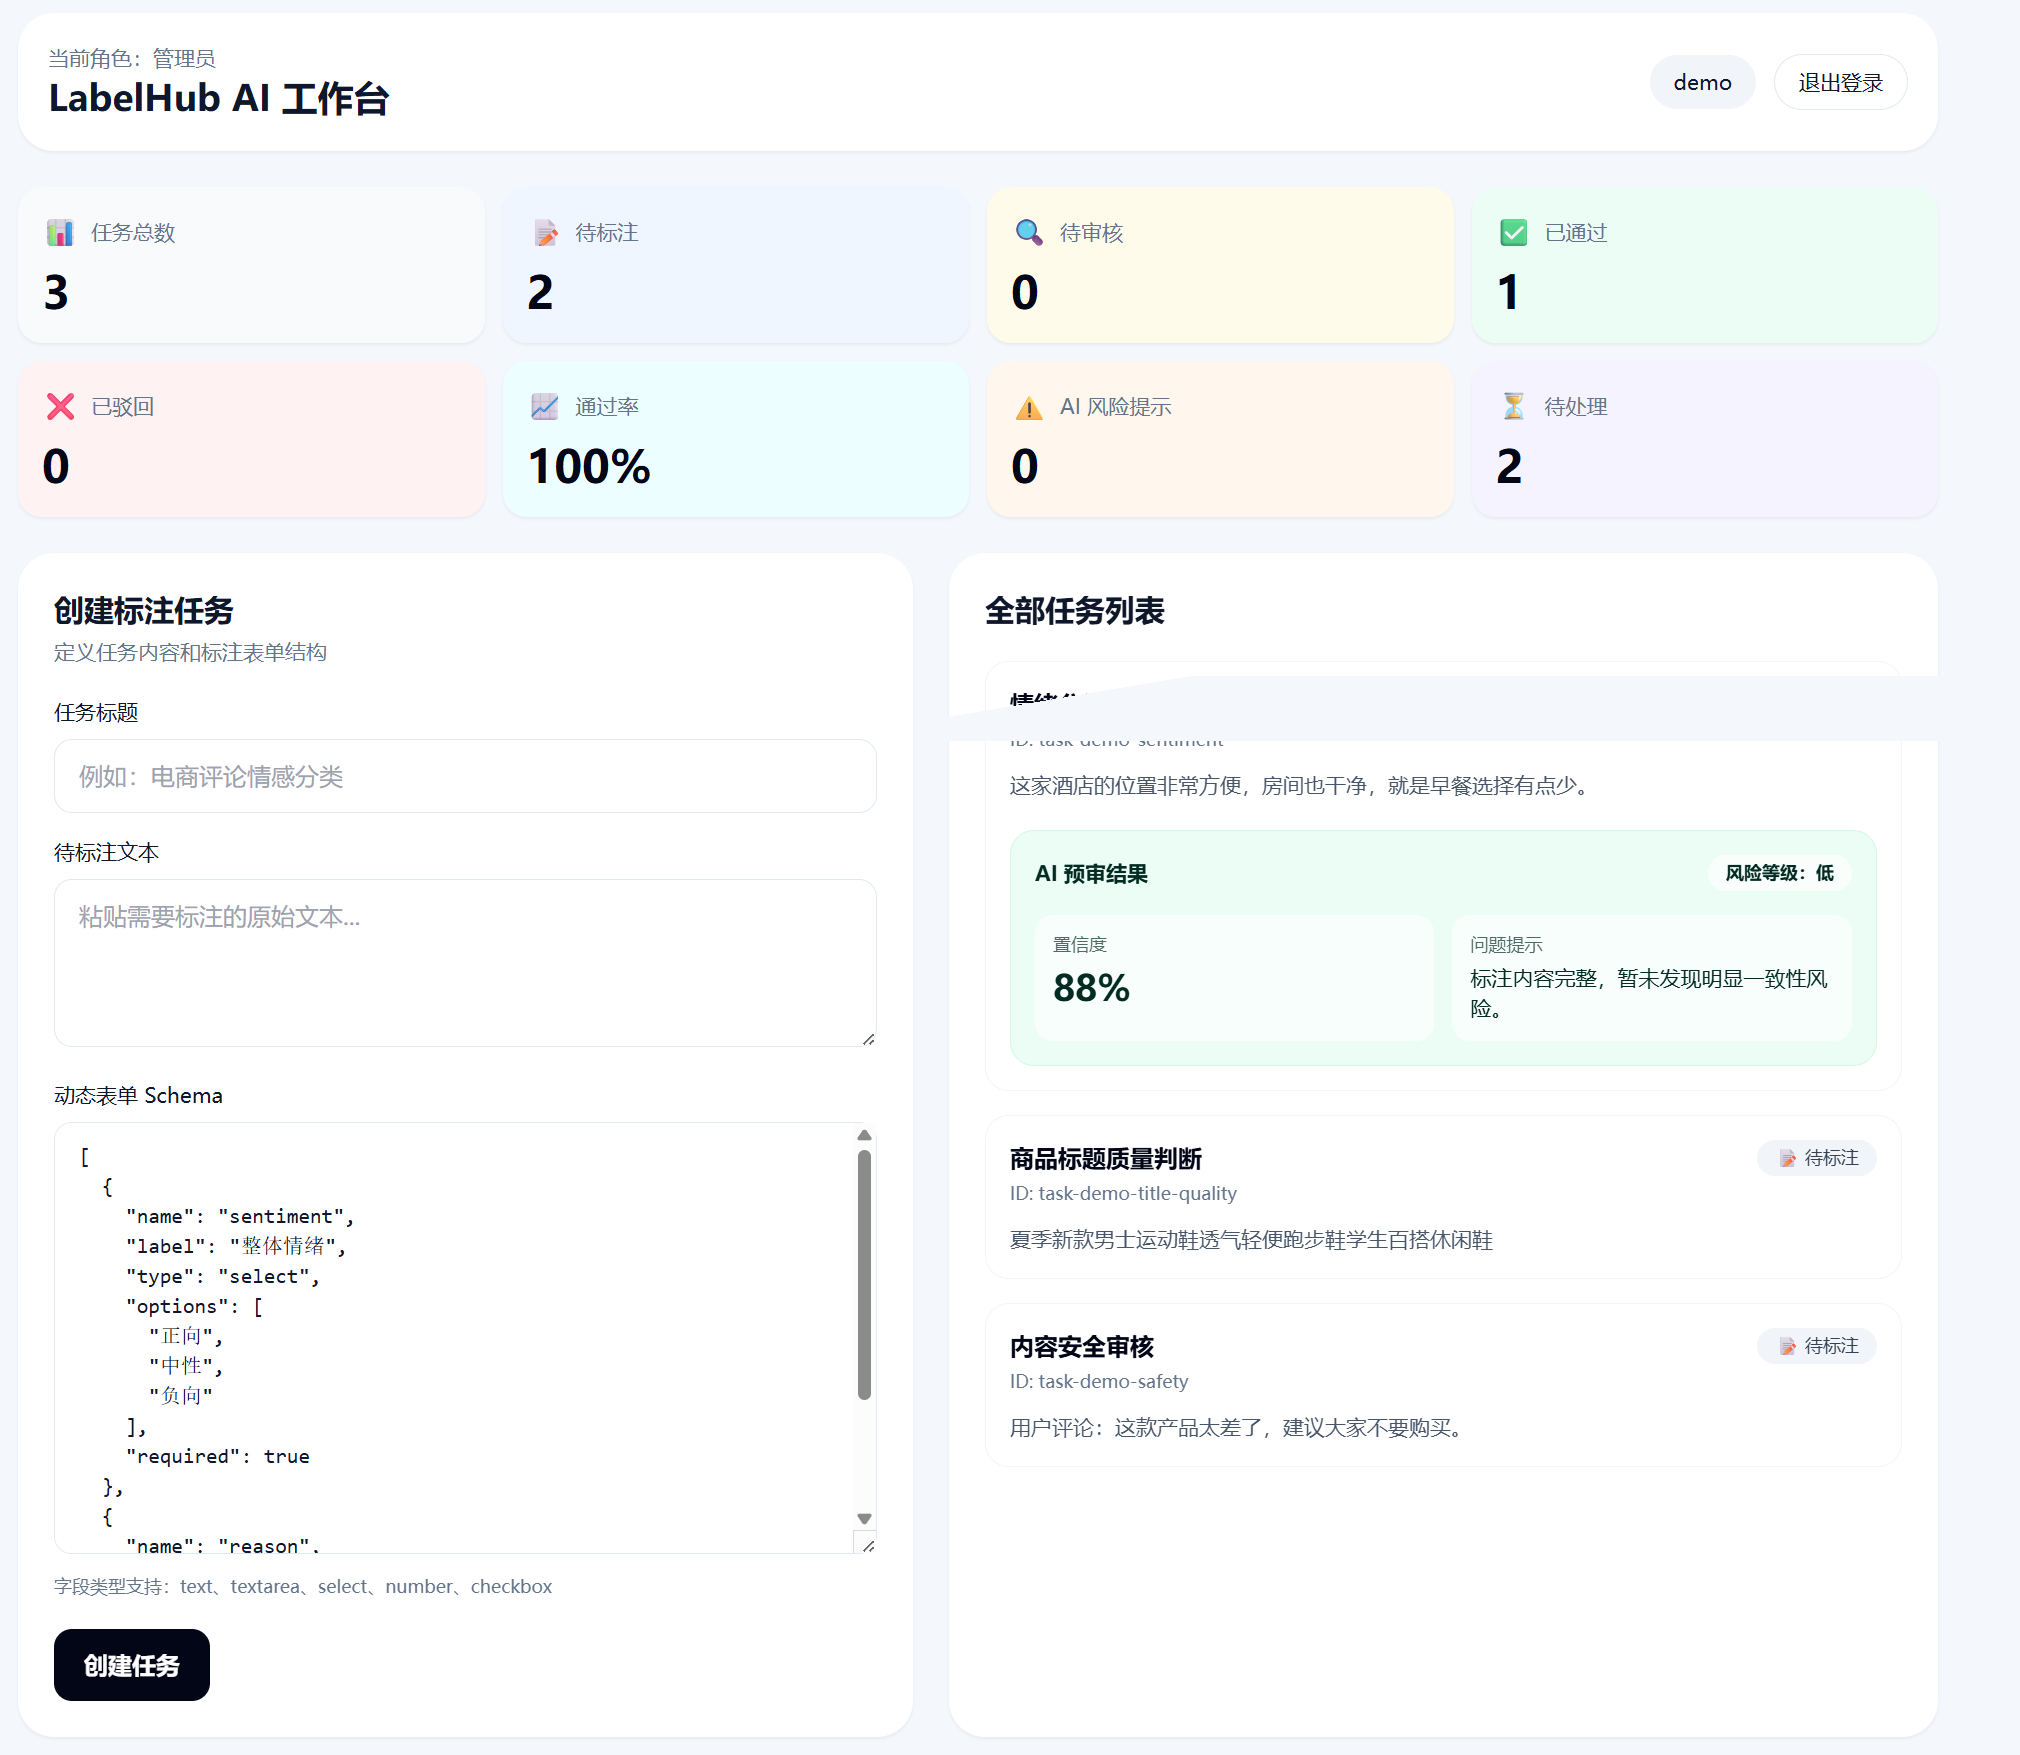Click the 用户评论：这款产品太差了 text

coord(1239,1428)
